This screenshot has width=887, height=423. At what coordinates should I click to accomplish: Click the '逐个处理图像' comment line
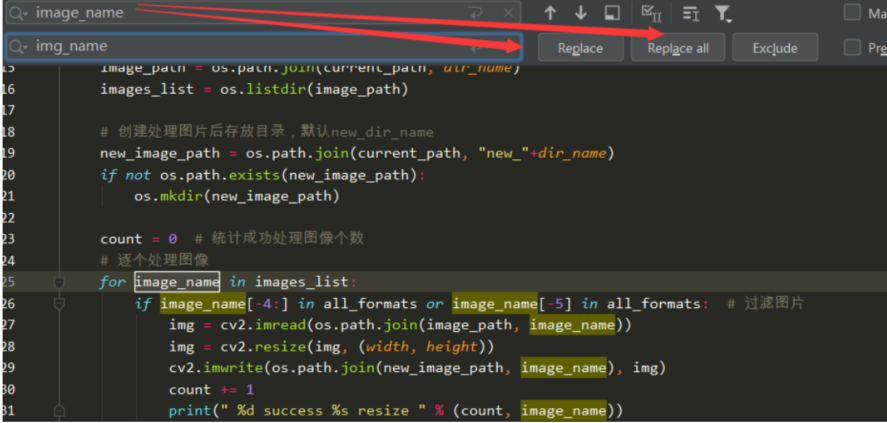(154, 260)
